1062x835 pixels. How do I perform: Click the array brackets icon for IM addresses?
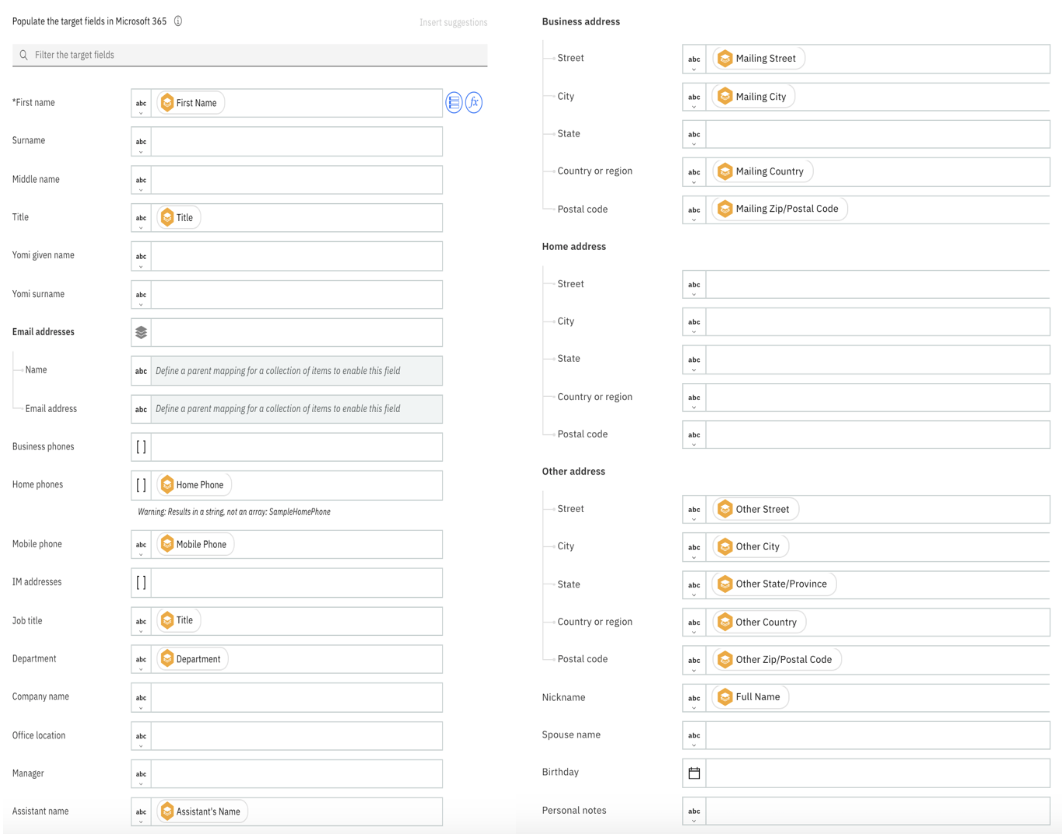(141, 582)
